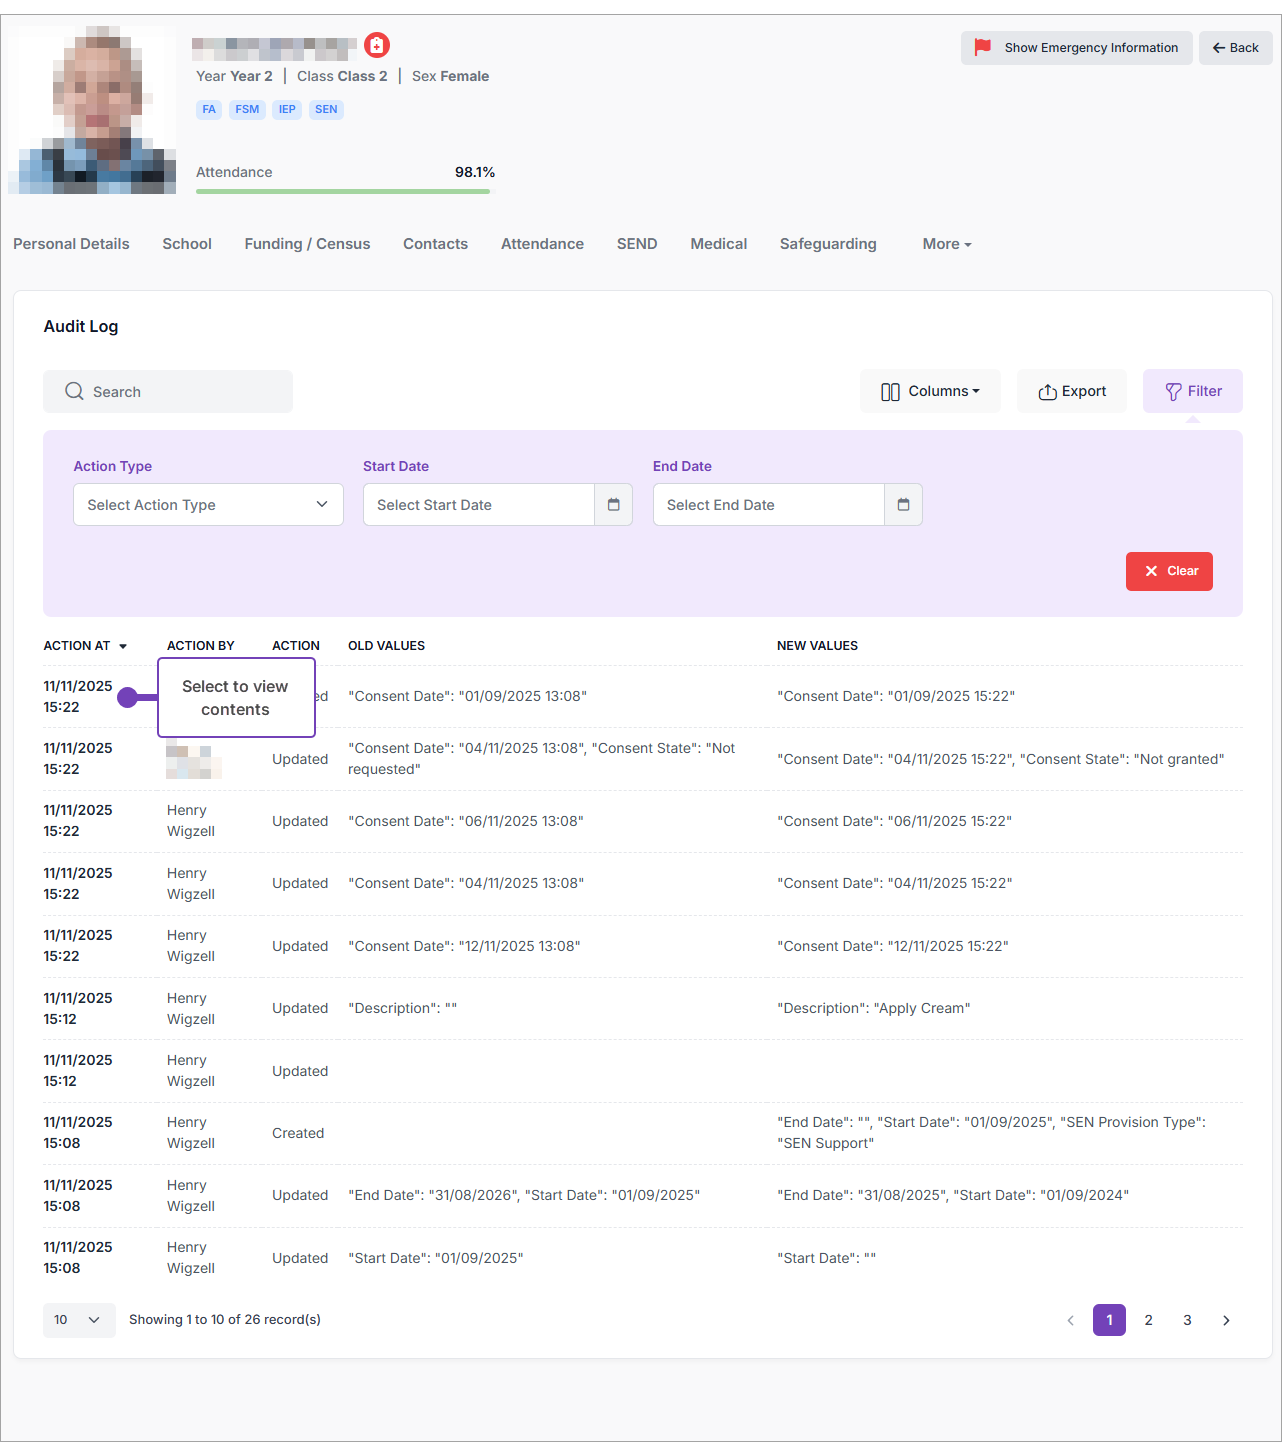This screenshot has width=1282, height=1442.
Task: Toggle the Filter panel
Action: pyautogui.click(x=1192, y=391)
